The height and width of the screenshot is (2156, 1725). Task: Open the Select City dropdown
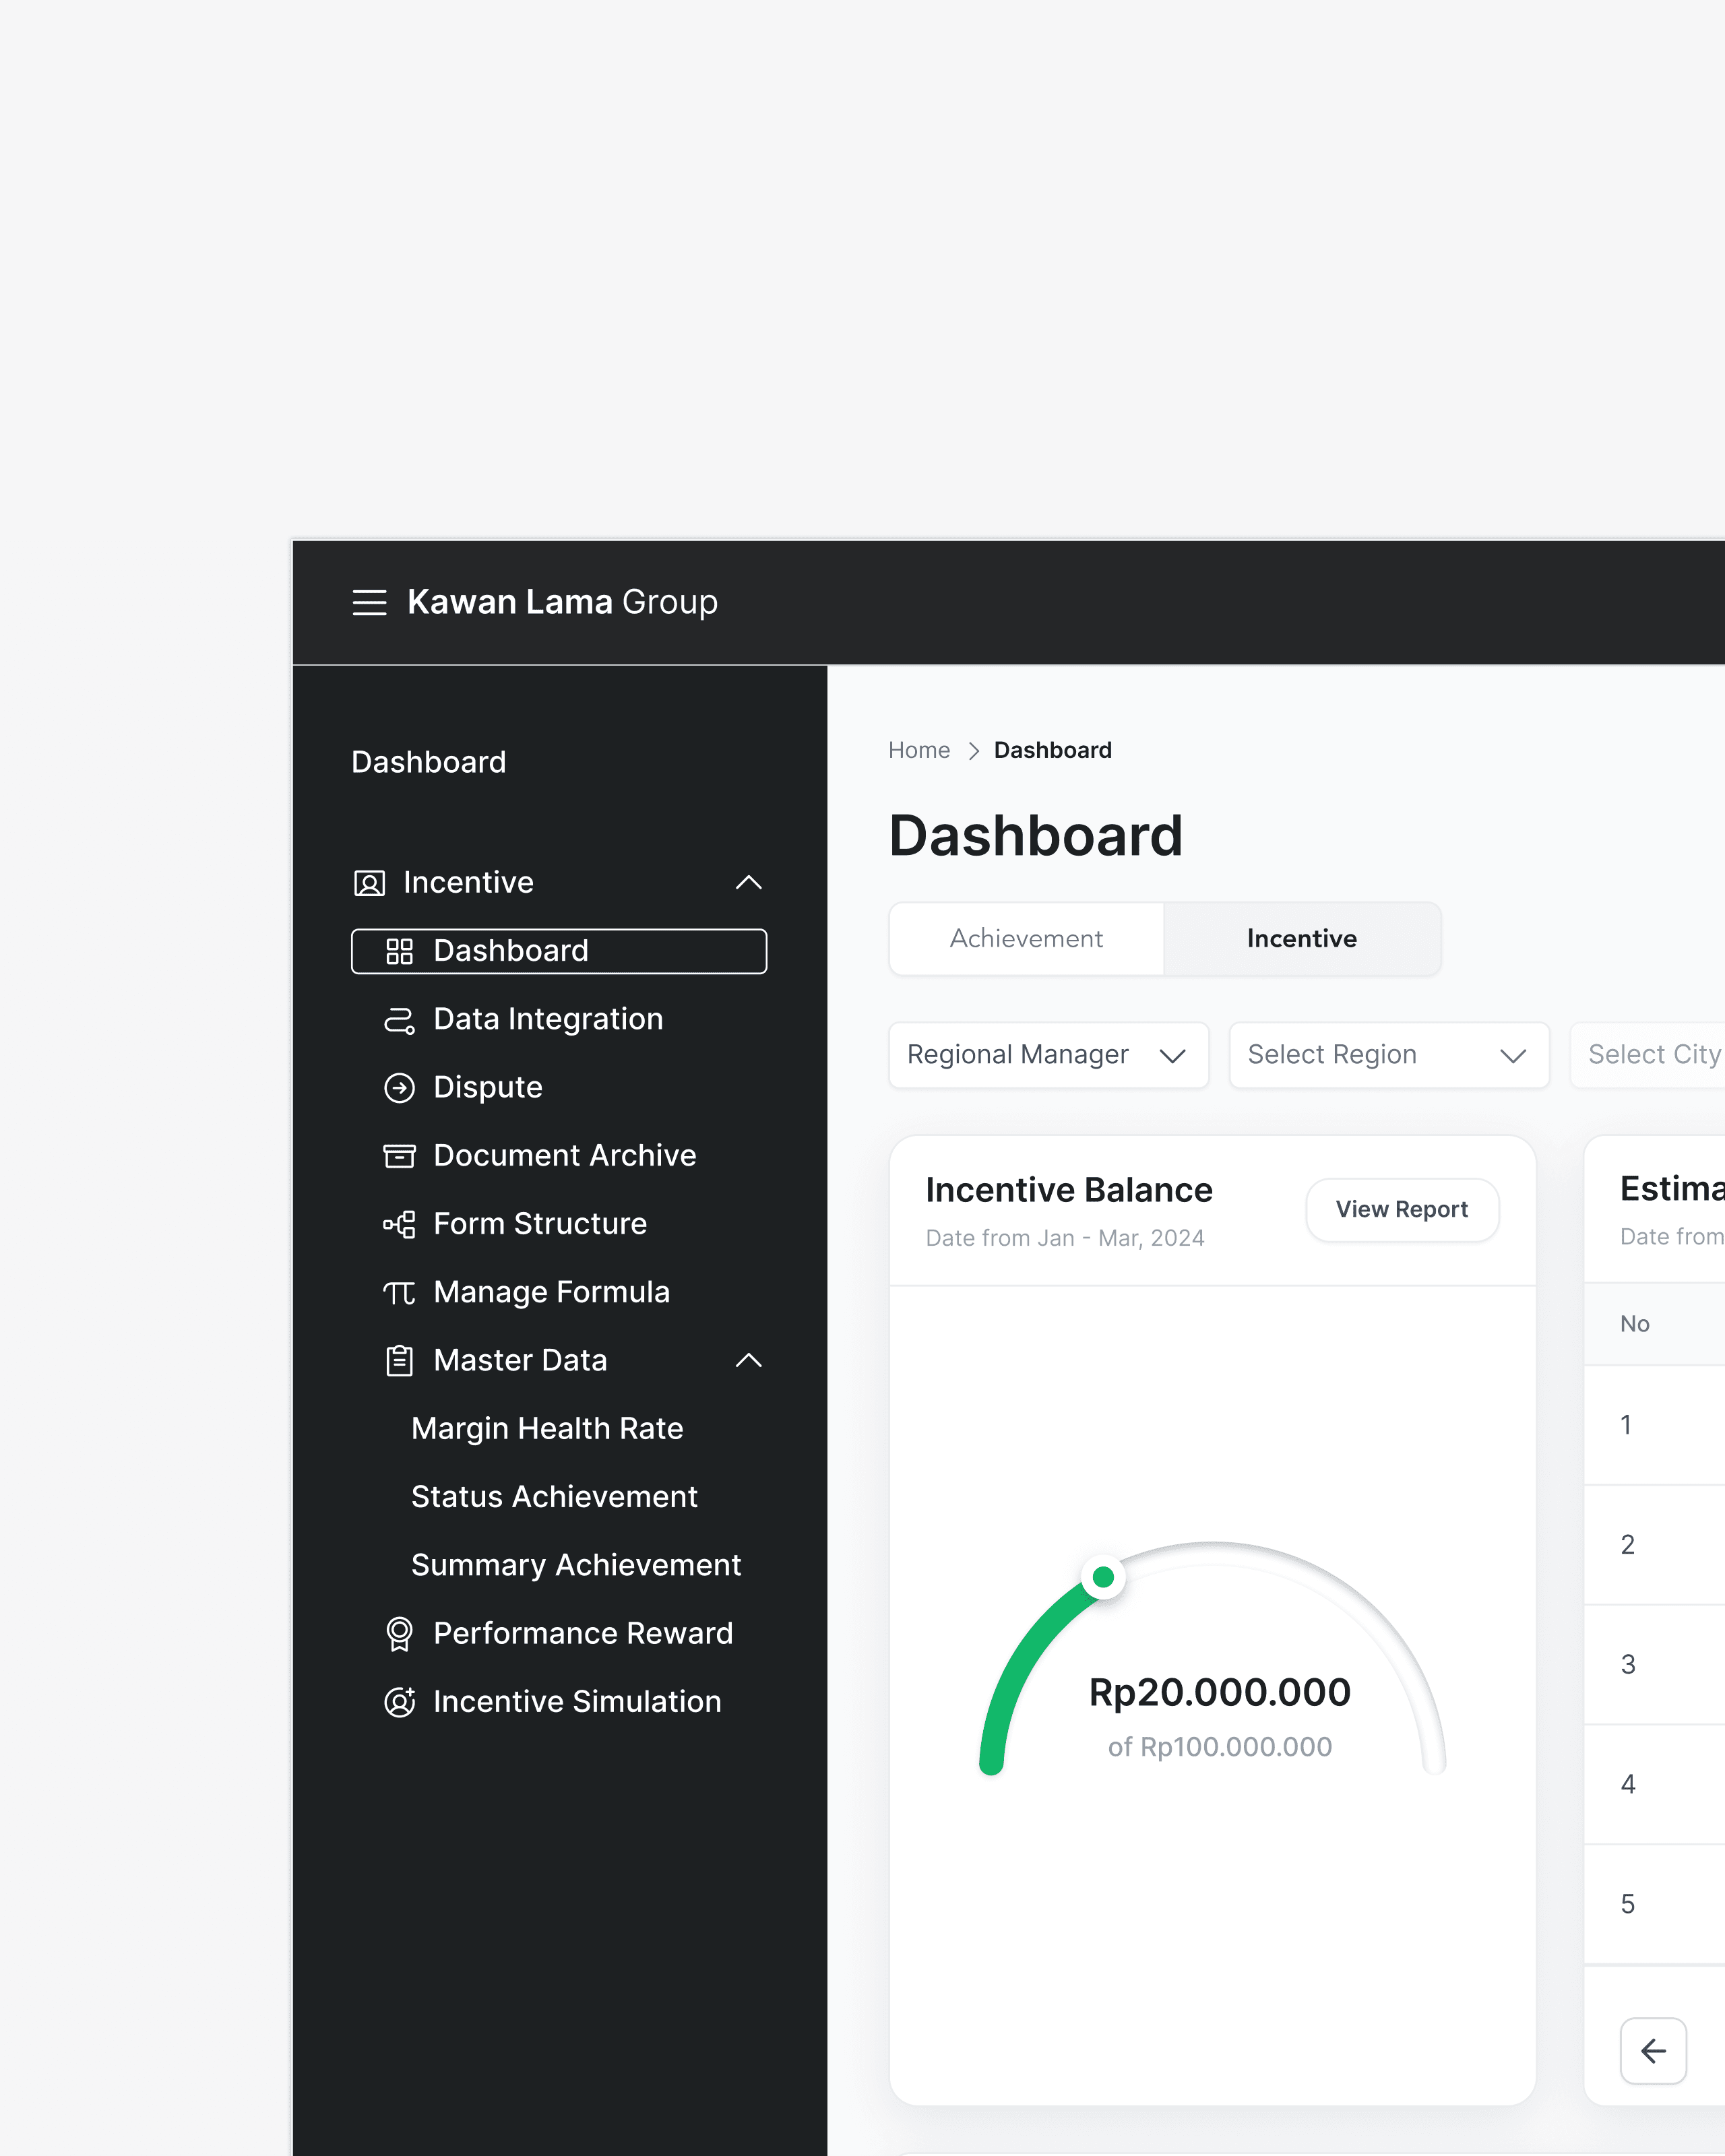(1648, 1055)
